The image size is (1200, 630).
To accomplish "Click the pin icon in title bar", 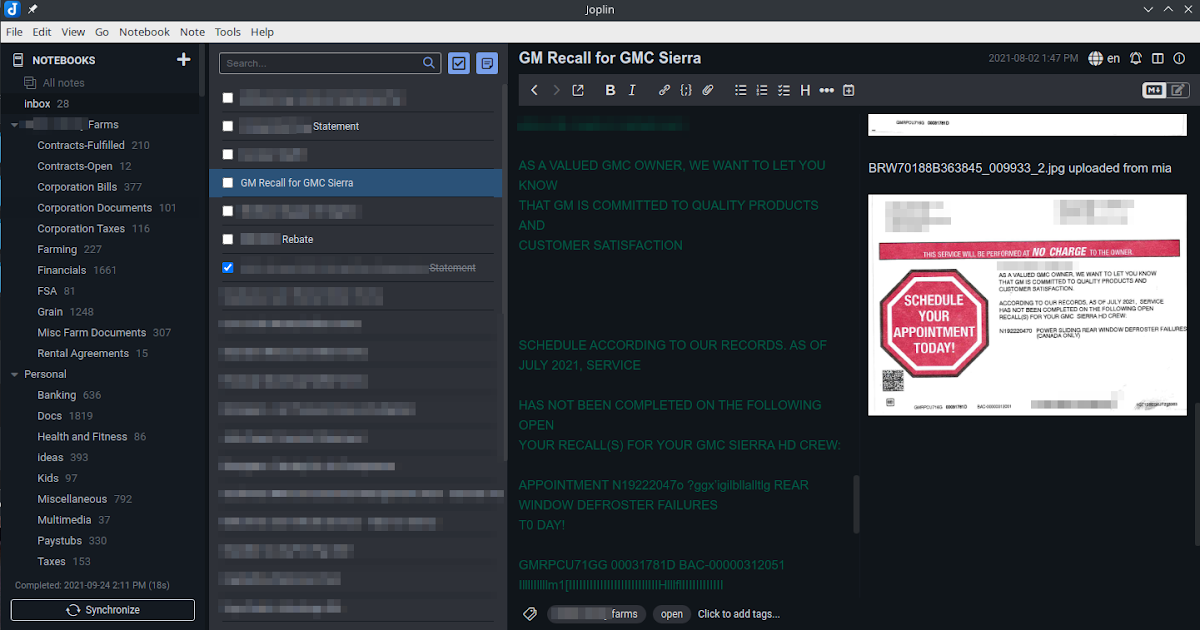I will pyautogui.click(x=33, y=9).
